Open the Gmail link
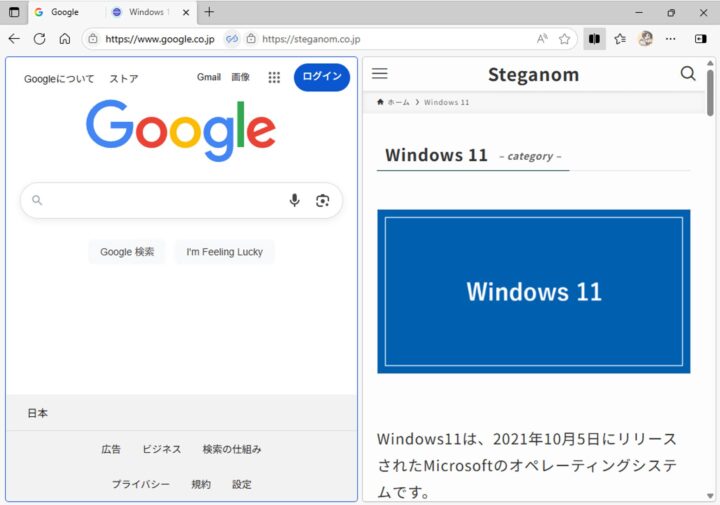The height and width of the screenshot is (505, 720). tap(209, 77)
